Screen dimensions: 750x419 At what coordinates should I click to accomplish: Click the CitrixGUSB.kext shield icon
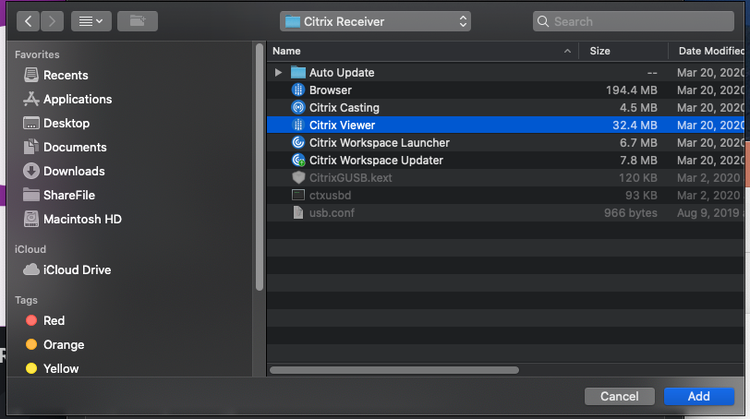click(298, 177)
